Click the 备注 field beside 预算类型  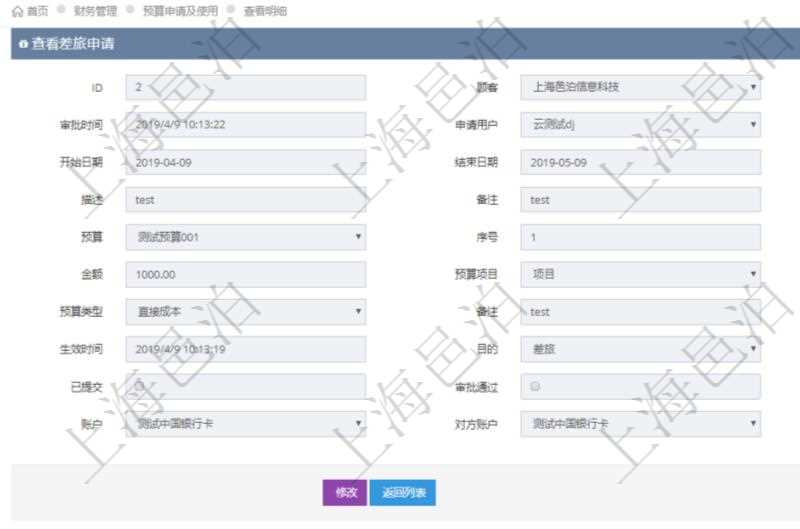(640, 312)
